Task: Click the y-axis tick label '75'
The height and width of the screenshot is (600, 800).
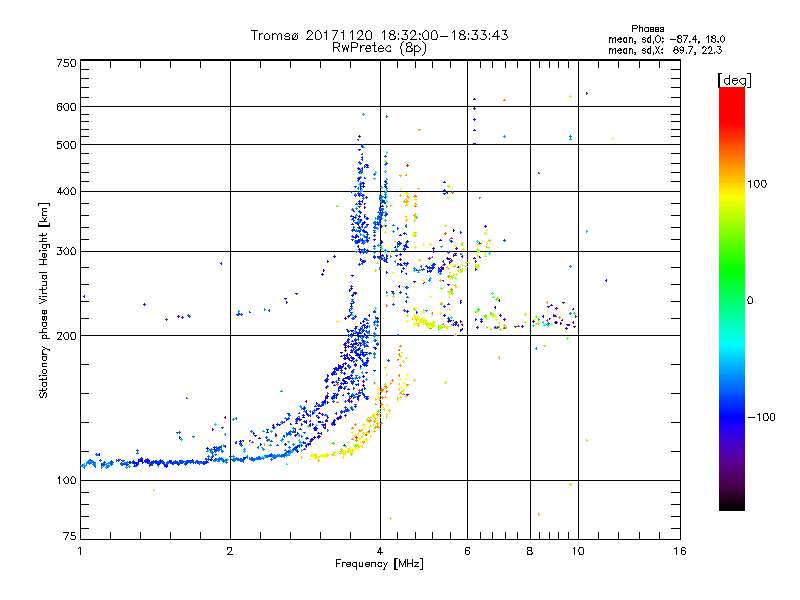Action: coord(70,536)
